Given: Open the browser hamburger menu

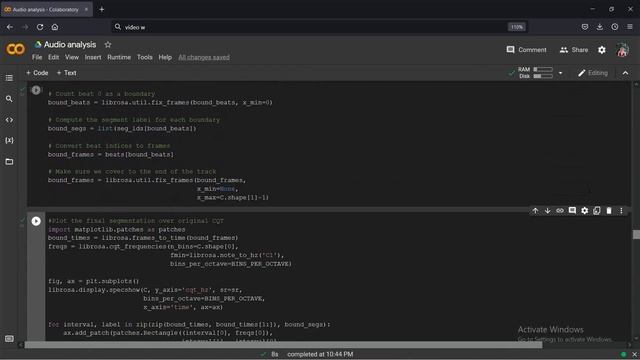Looking at the screenshot, I should pos(630,27).
